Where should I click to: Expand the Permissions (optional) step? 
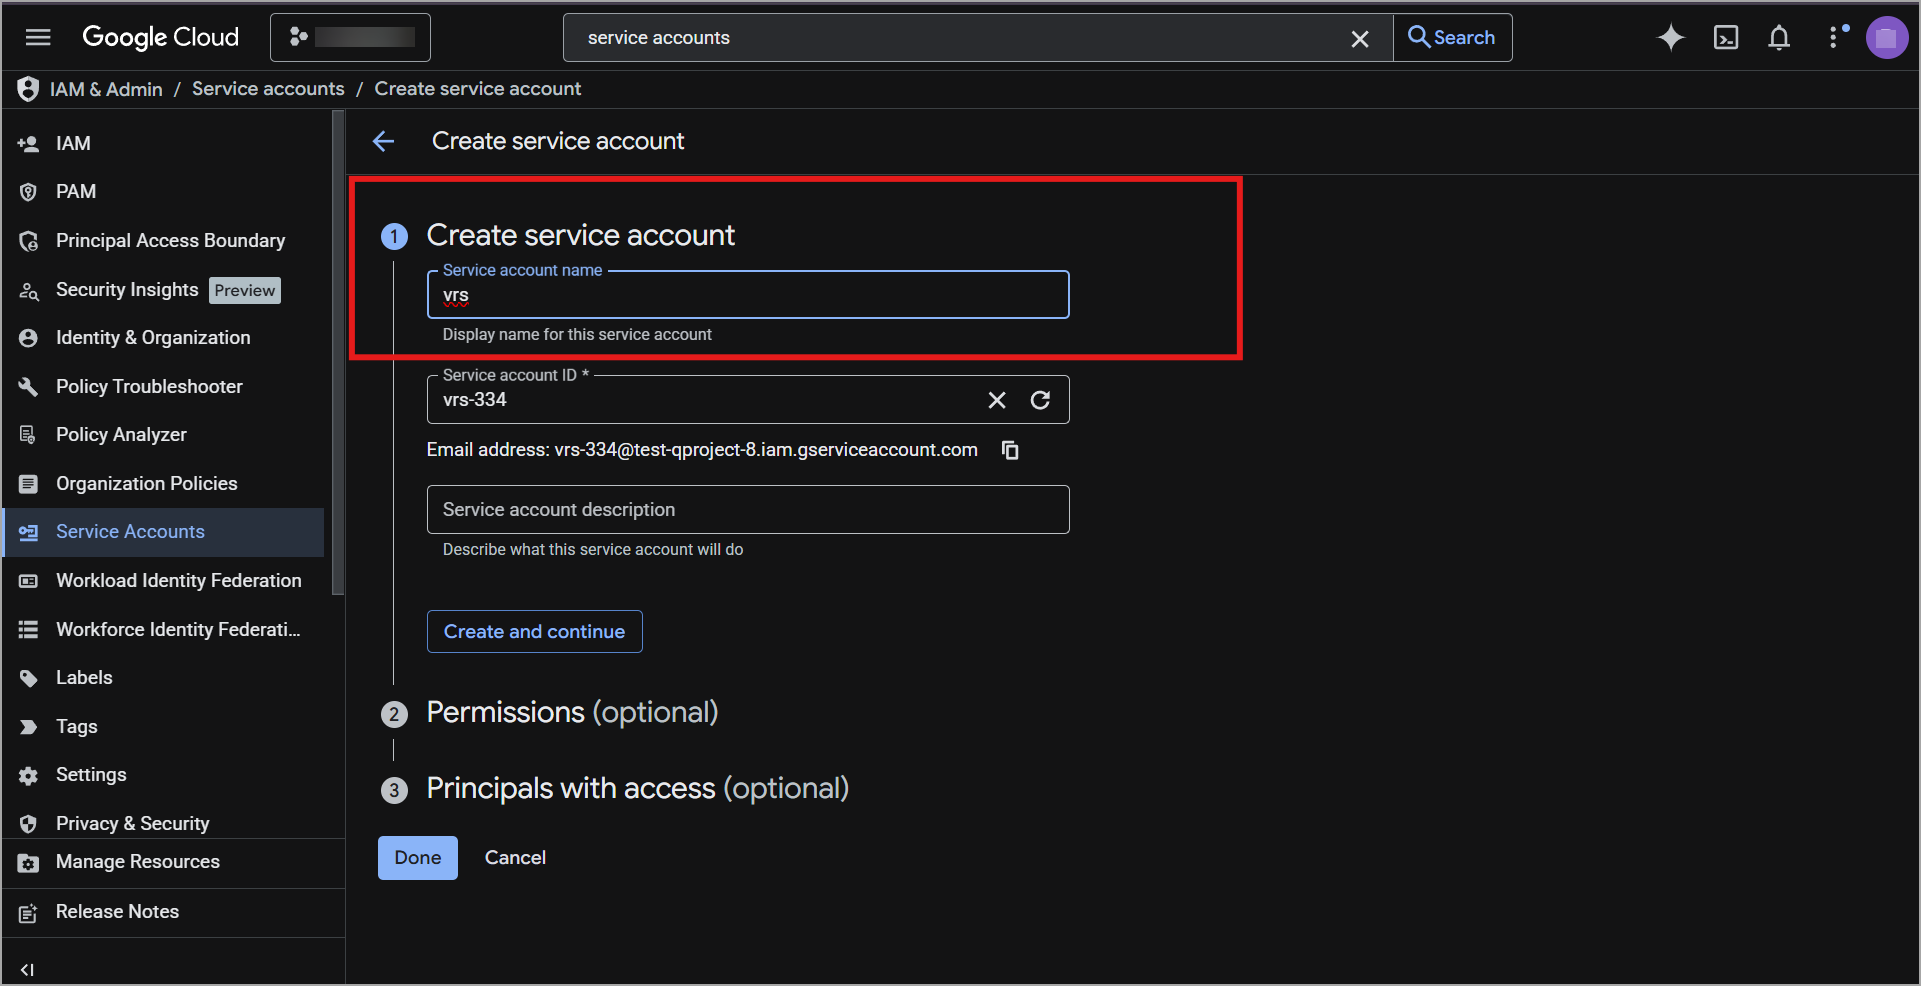pos(572,712)
